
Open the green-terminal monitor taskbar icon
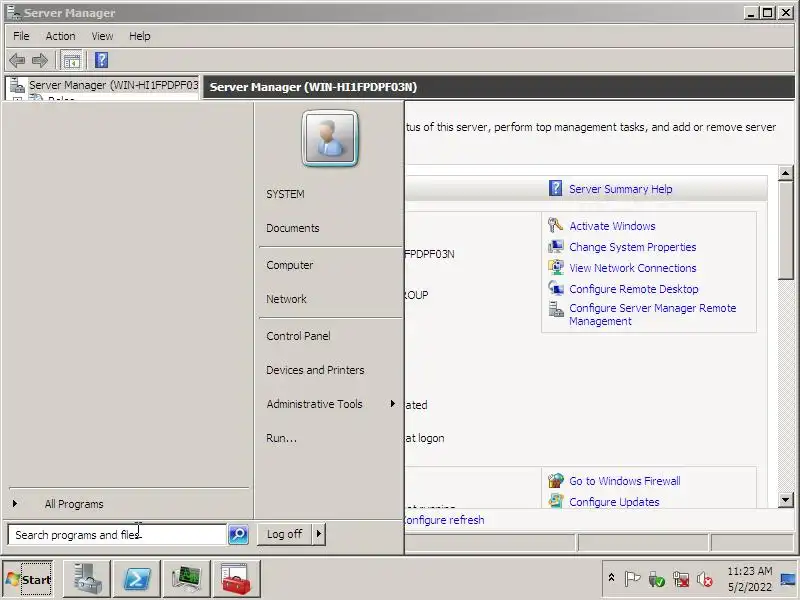pos(187,579)
